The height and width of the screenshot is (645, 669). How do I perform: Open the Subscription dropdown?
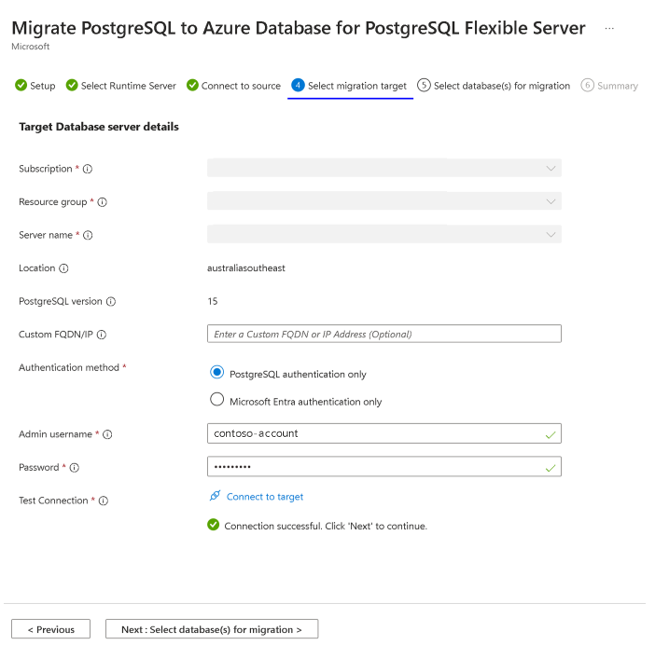(x=384, y=168)
